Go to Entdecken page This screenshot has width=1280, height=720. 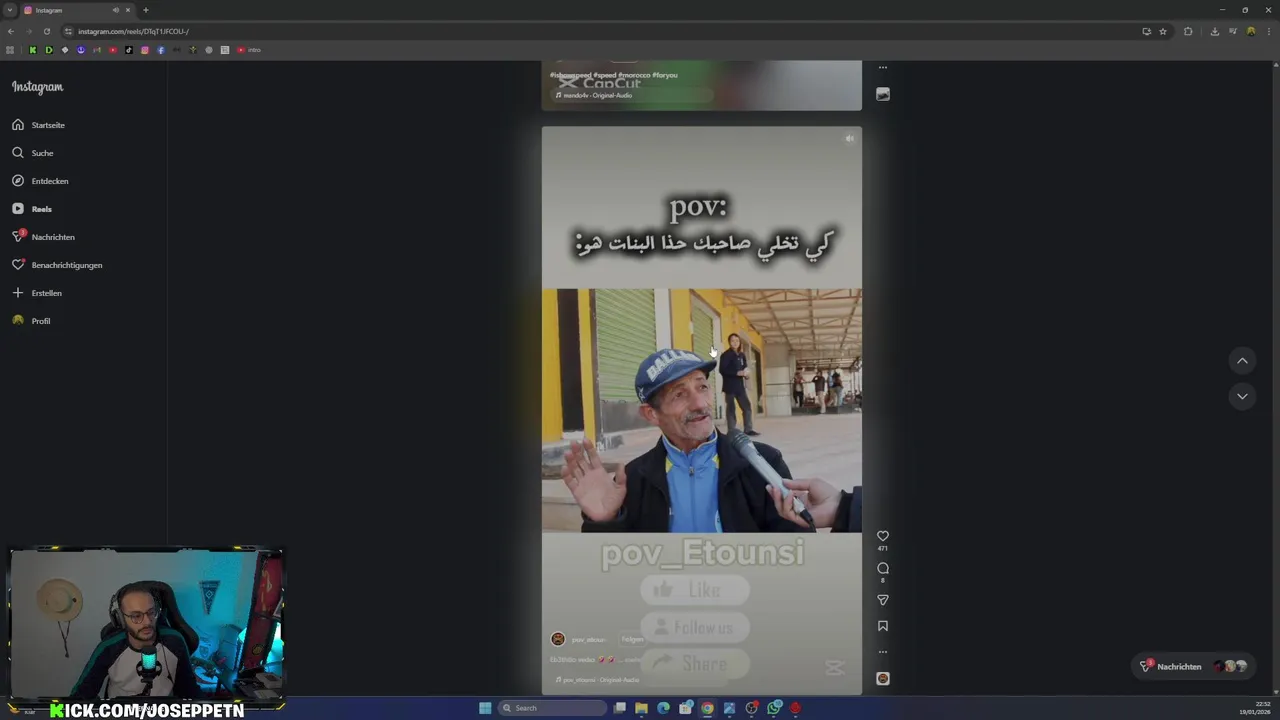(40, 181)
